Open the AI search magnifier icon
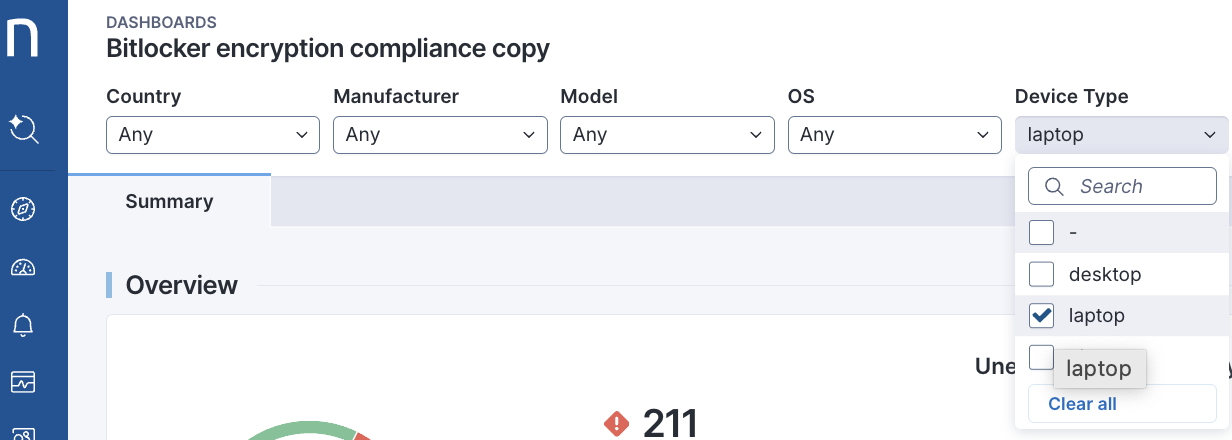 (x=23, y=129)
